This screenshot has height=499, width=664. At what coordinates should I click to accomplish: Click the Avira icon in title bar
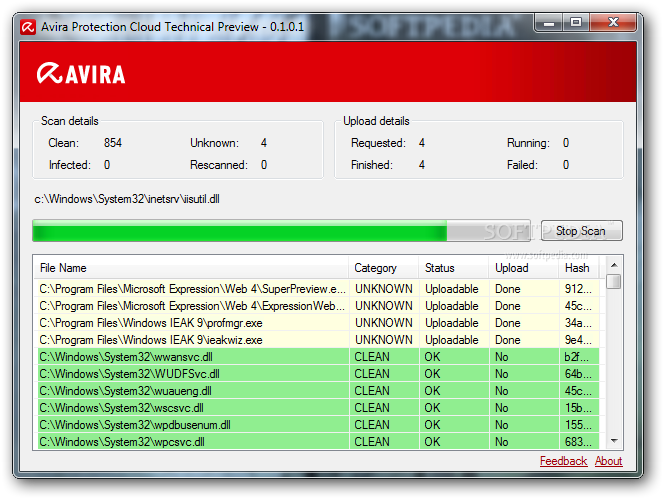tap(28, 27)
